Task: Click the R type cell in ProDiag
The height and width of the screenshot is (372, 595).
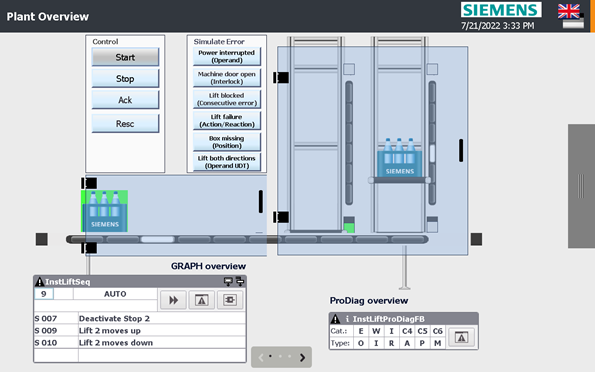Action: (x=392, y=343)
